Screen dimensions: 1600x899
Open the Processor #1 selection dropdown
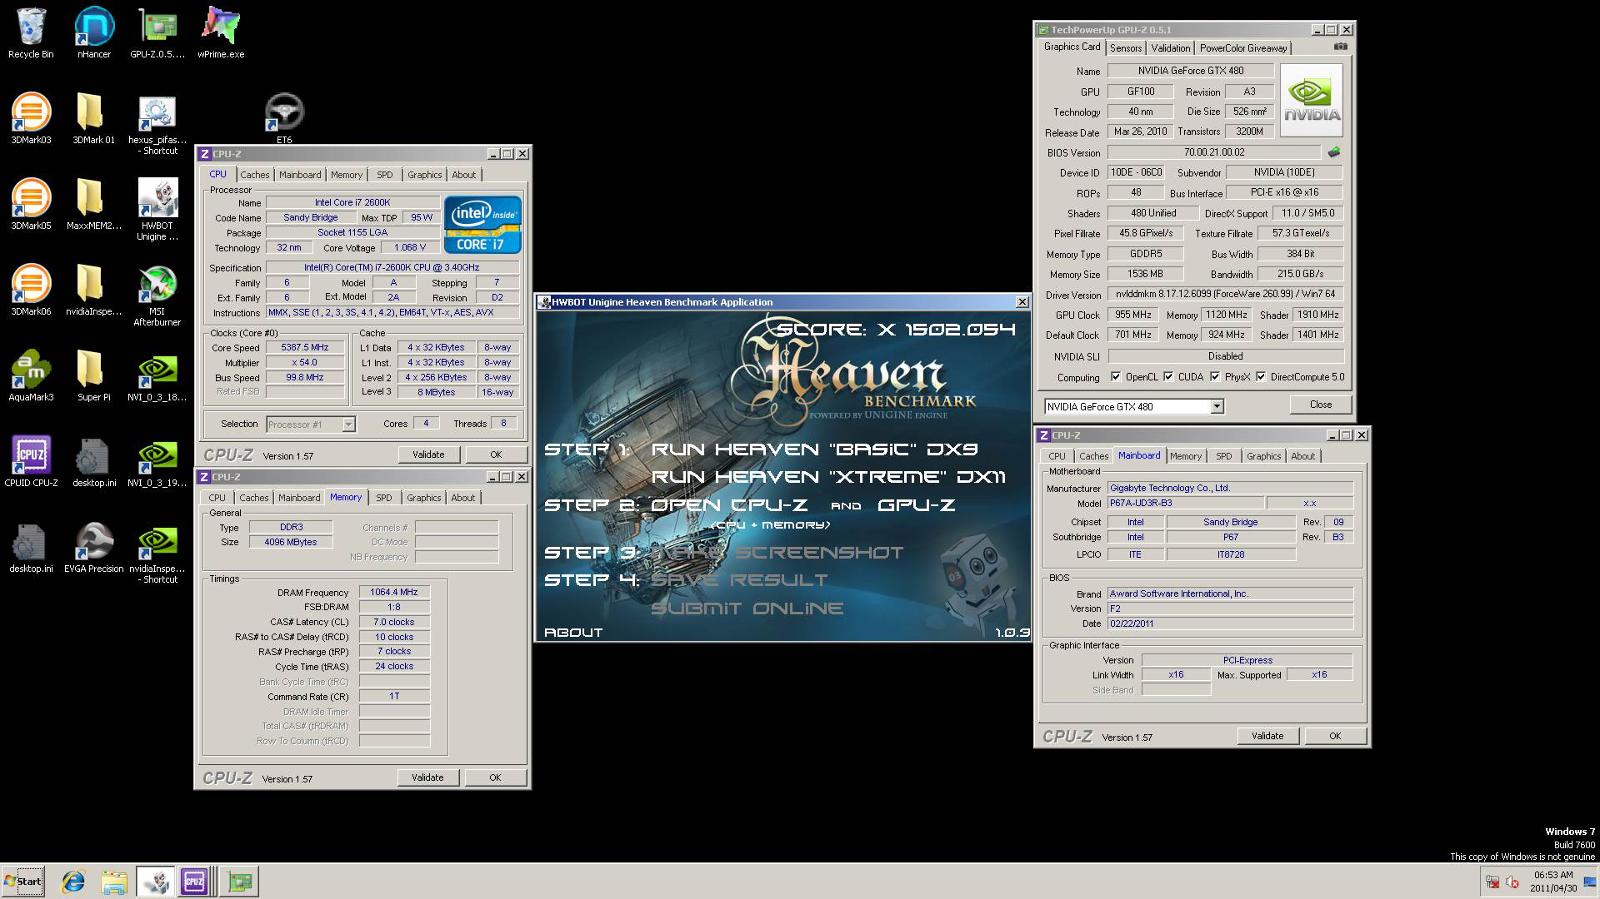pyautogui.click(x=348, y=425)
